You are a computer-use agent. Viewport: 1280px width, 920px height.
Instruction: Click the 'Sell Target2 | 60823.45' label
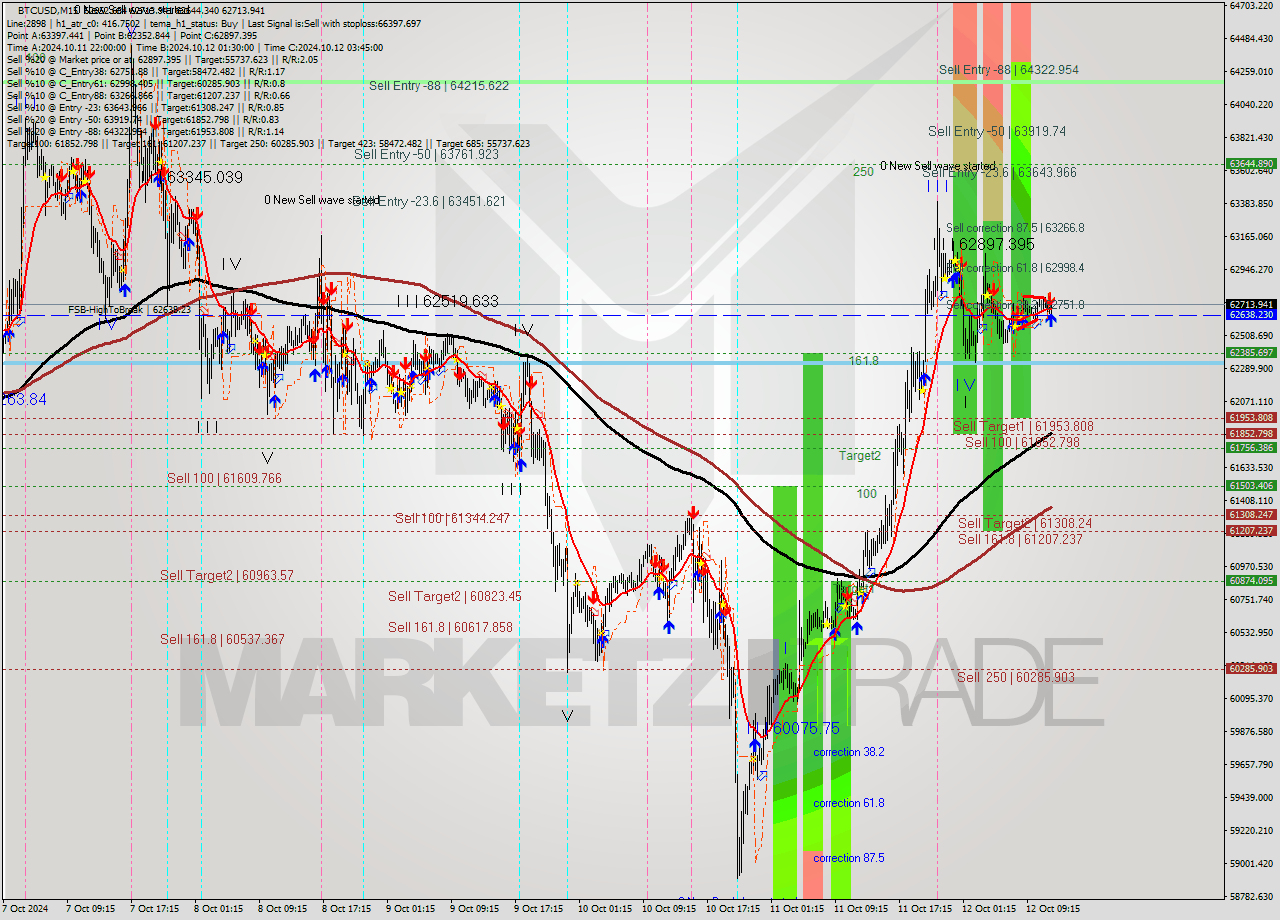pos(455,597)
